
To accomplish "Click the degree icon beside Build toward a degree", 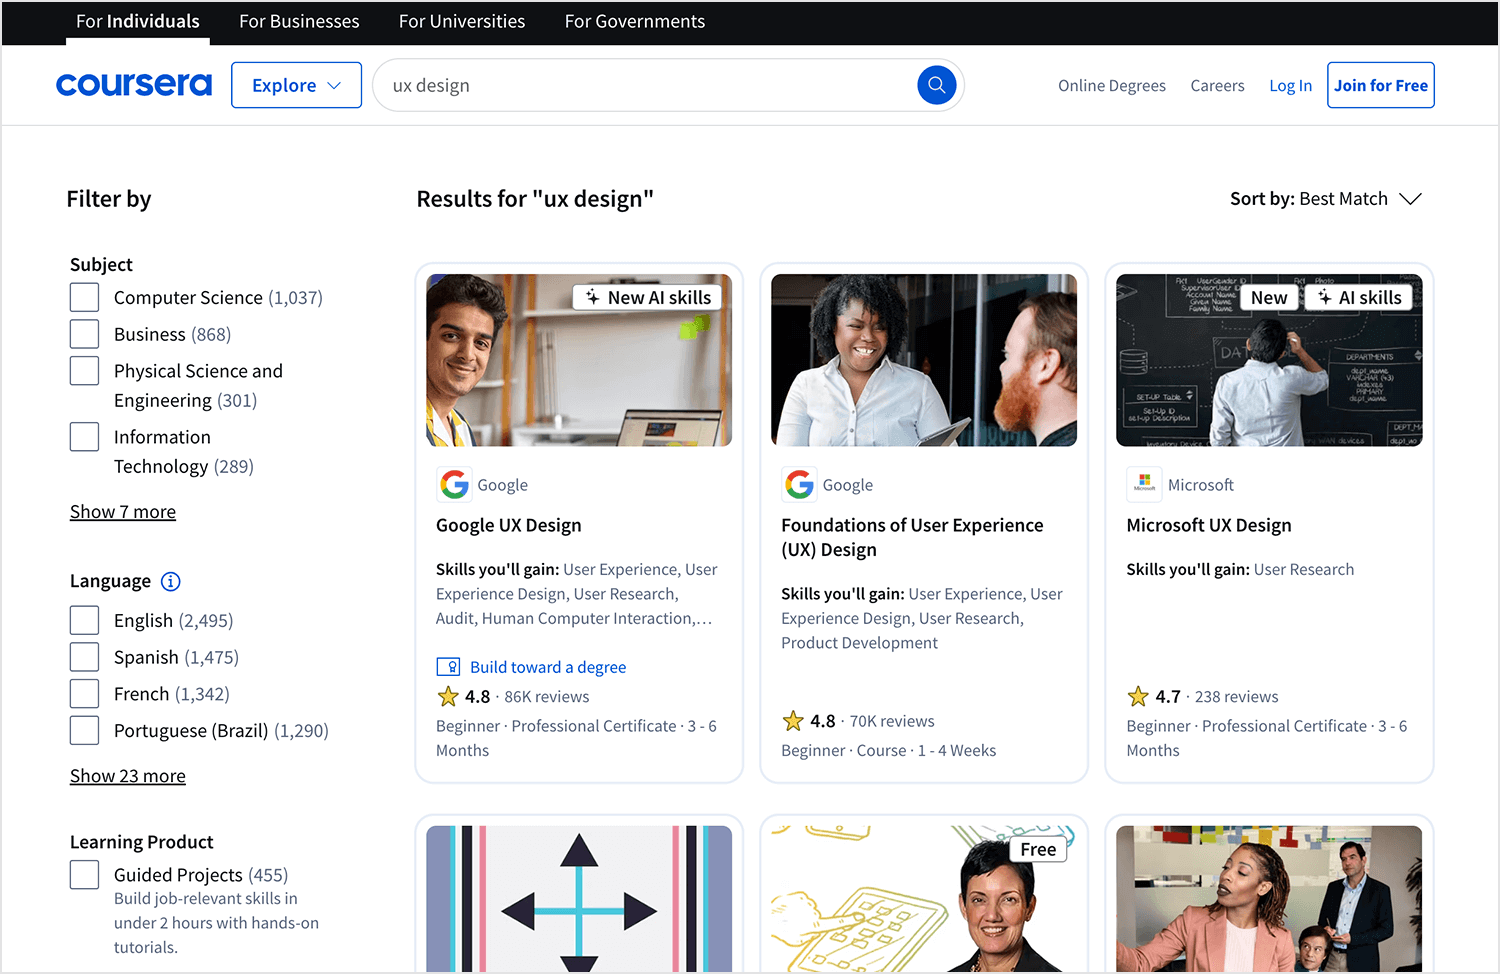I will coord(448,667).
